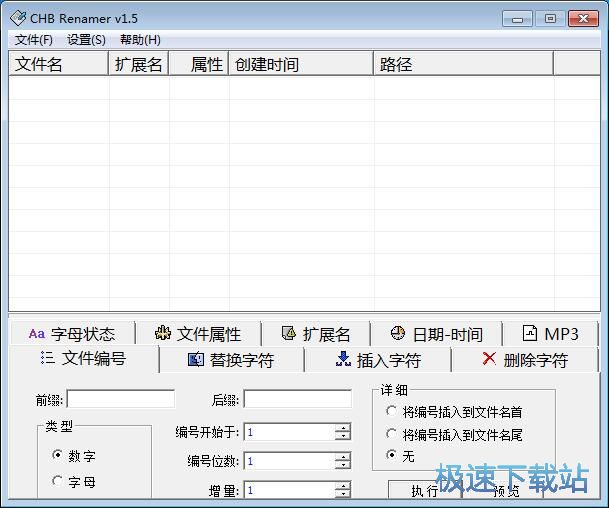Click the 前缀 input field
The width and height of the screenshot is (609, 508).
121,399
